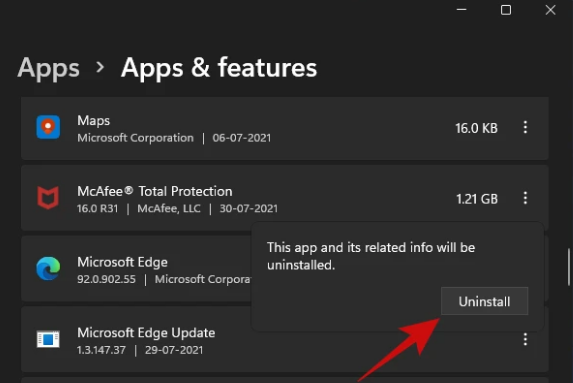Click the Microsoft Edge logo icon
This screenshot has height=383, width=573.
pyautogui.click(x=48, y=269)
